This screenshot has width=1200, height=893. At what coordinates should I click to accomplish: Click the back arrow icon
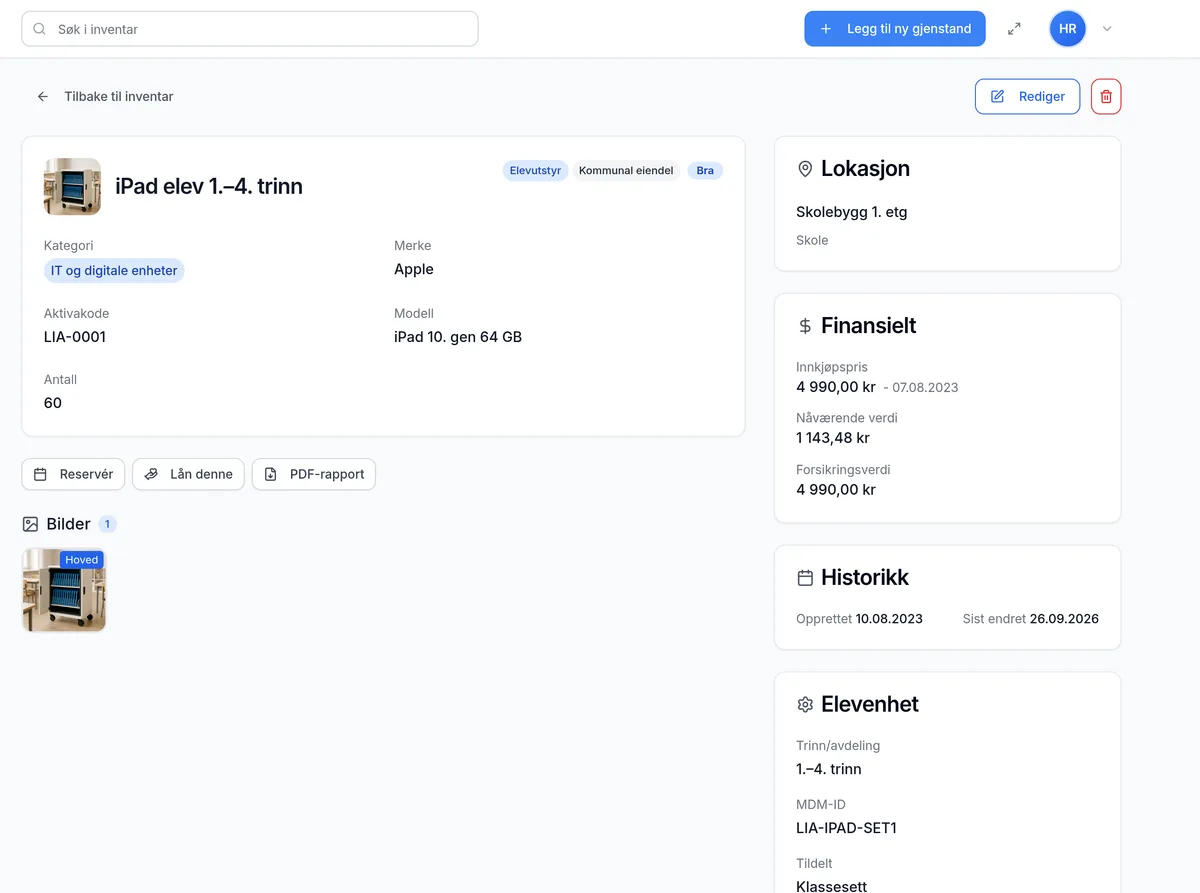pos(43,96)
